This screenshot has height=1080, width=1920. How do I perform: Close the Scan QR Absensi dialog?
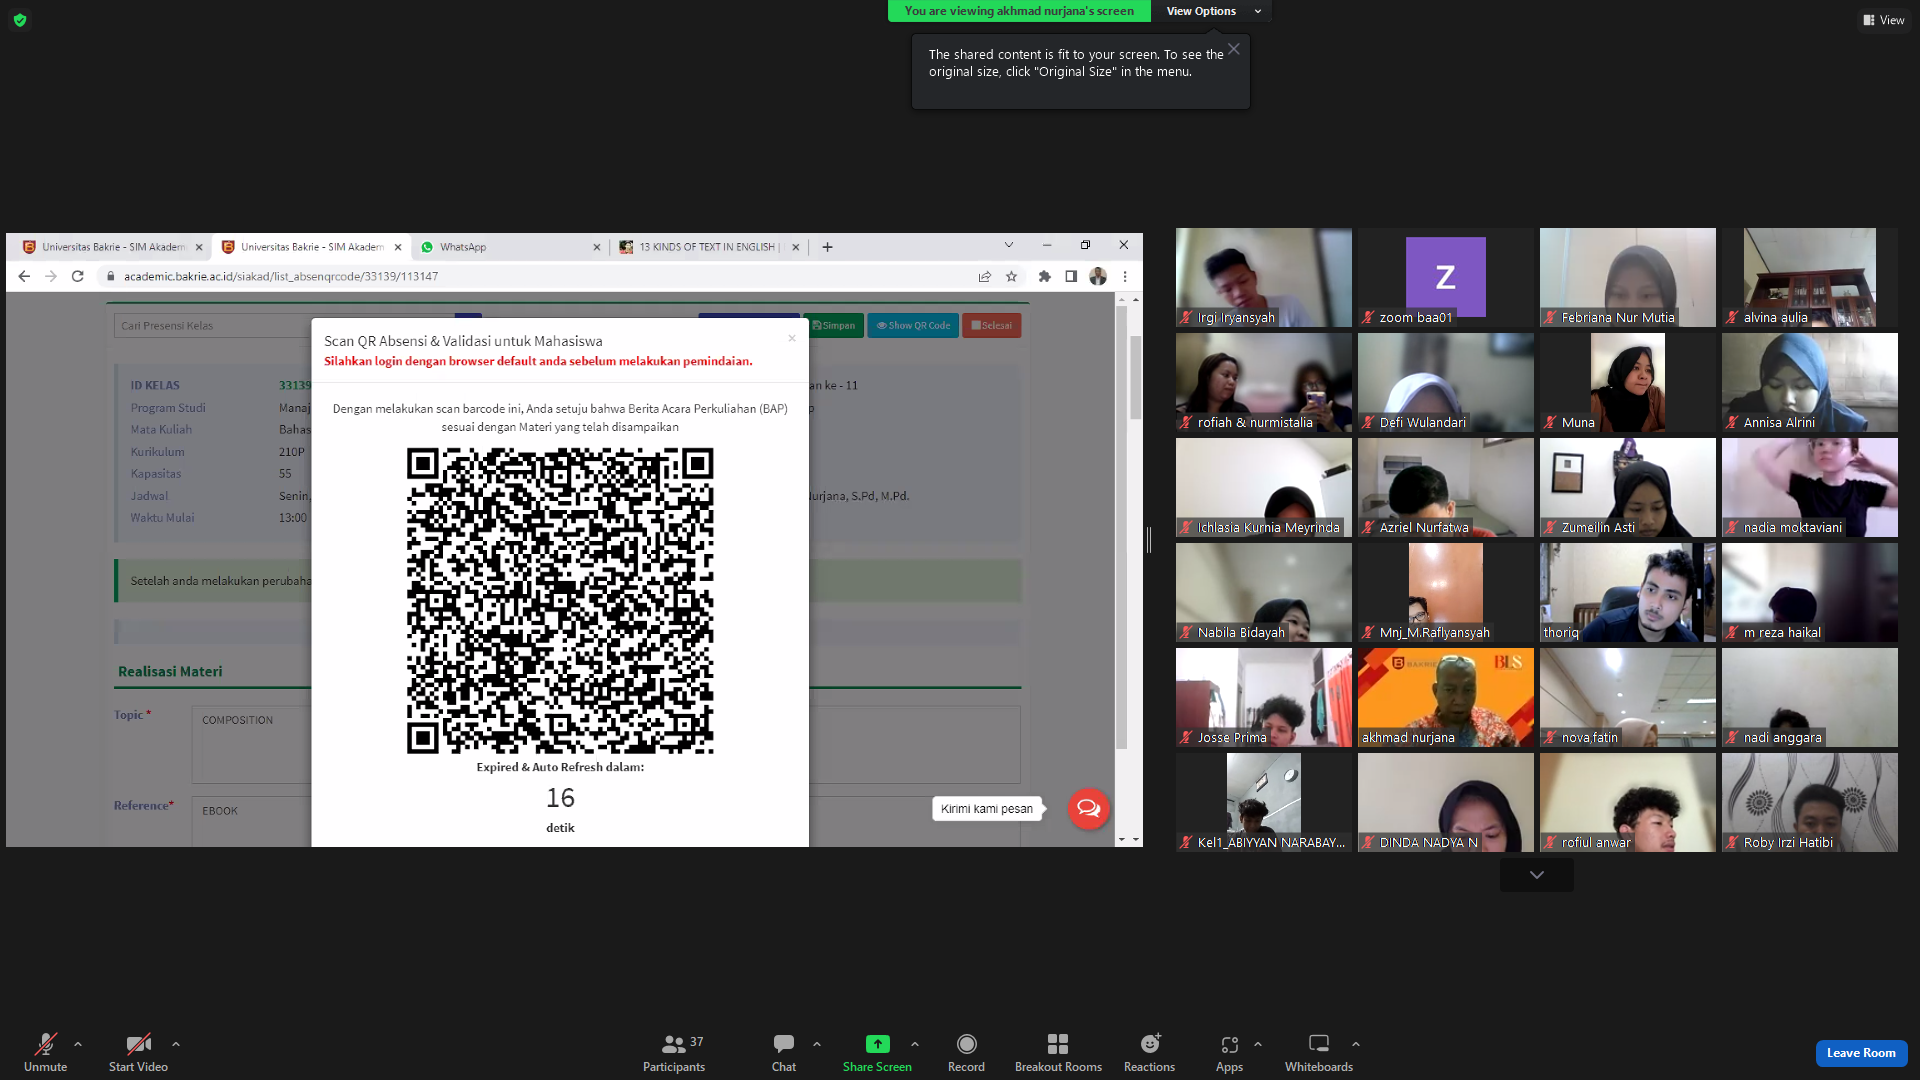click(x=792, y=338)
